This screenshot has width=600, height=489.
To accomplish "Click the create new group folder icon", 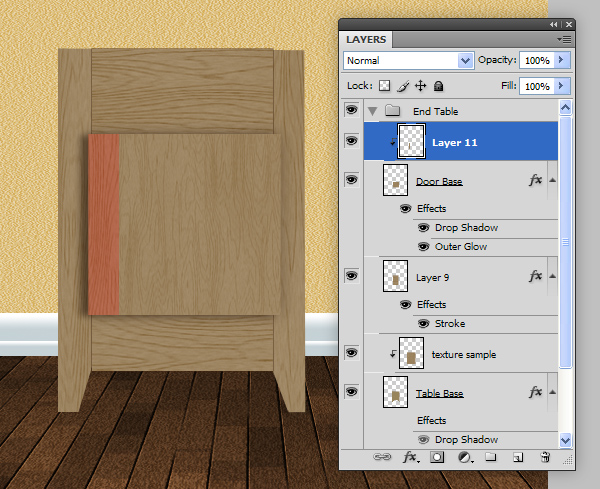I will [491, 457].
